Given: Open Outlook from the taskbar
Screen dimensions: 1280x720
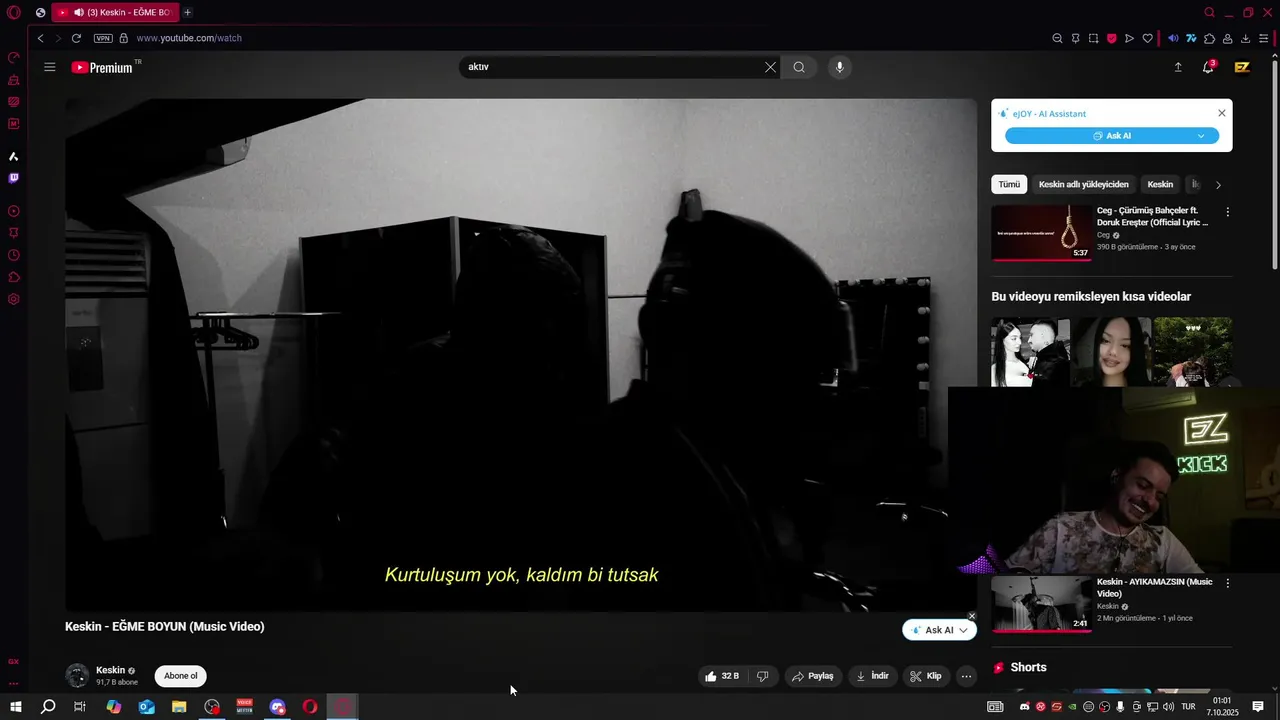Looking at the screenshot, I should 147,707.
